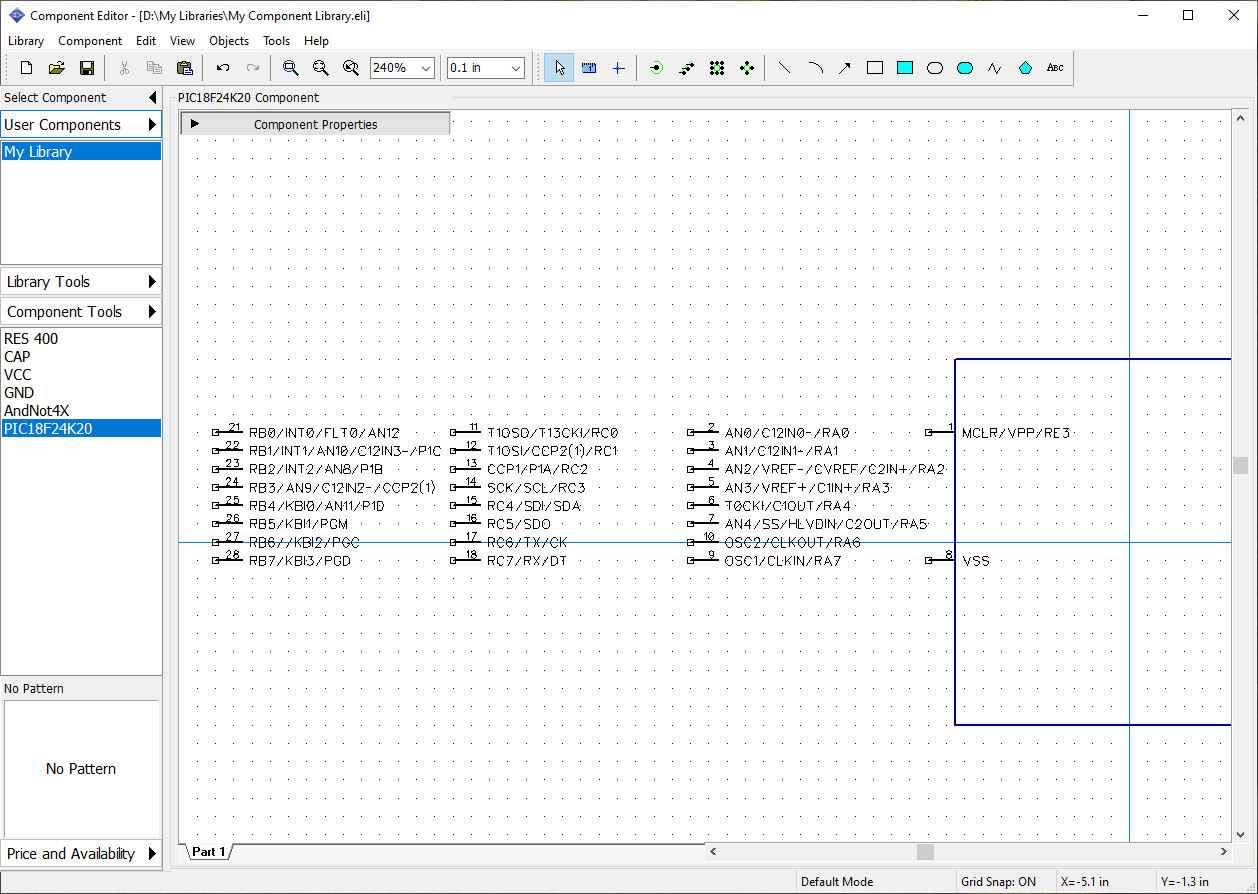Open the Component menu
The height and width of the screenshot is (894, 1258).
click(x=90, y=41)
